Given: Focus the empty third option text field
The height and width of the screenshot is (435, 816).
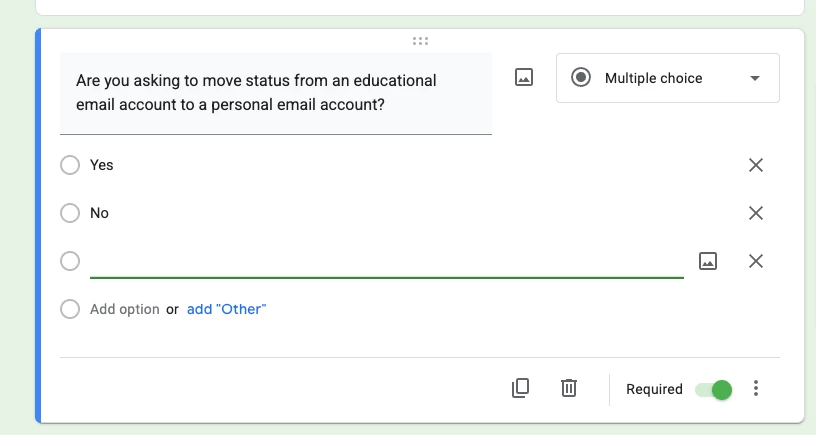Looking at the screenshot, I should [x=387, y=261].
